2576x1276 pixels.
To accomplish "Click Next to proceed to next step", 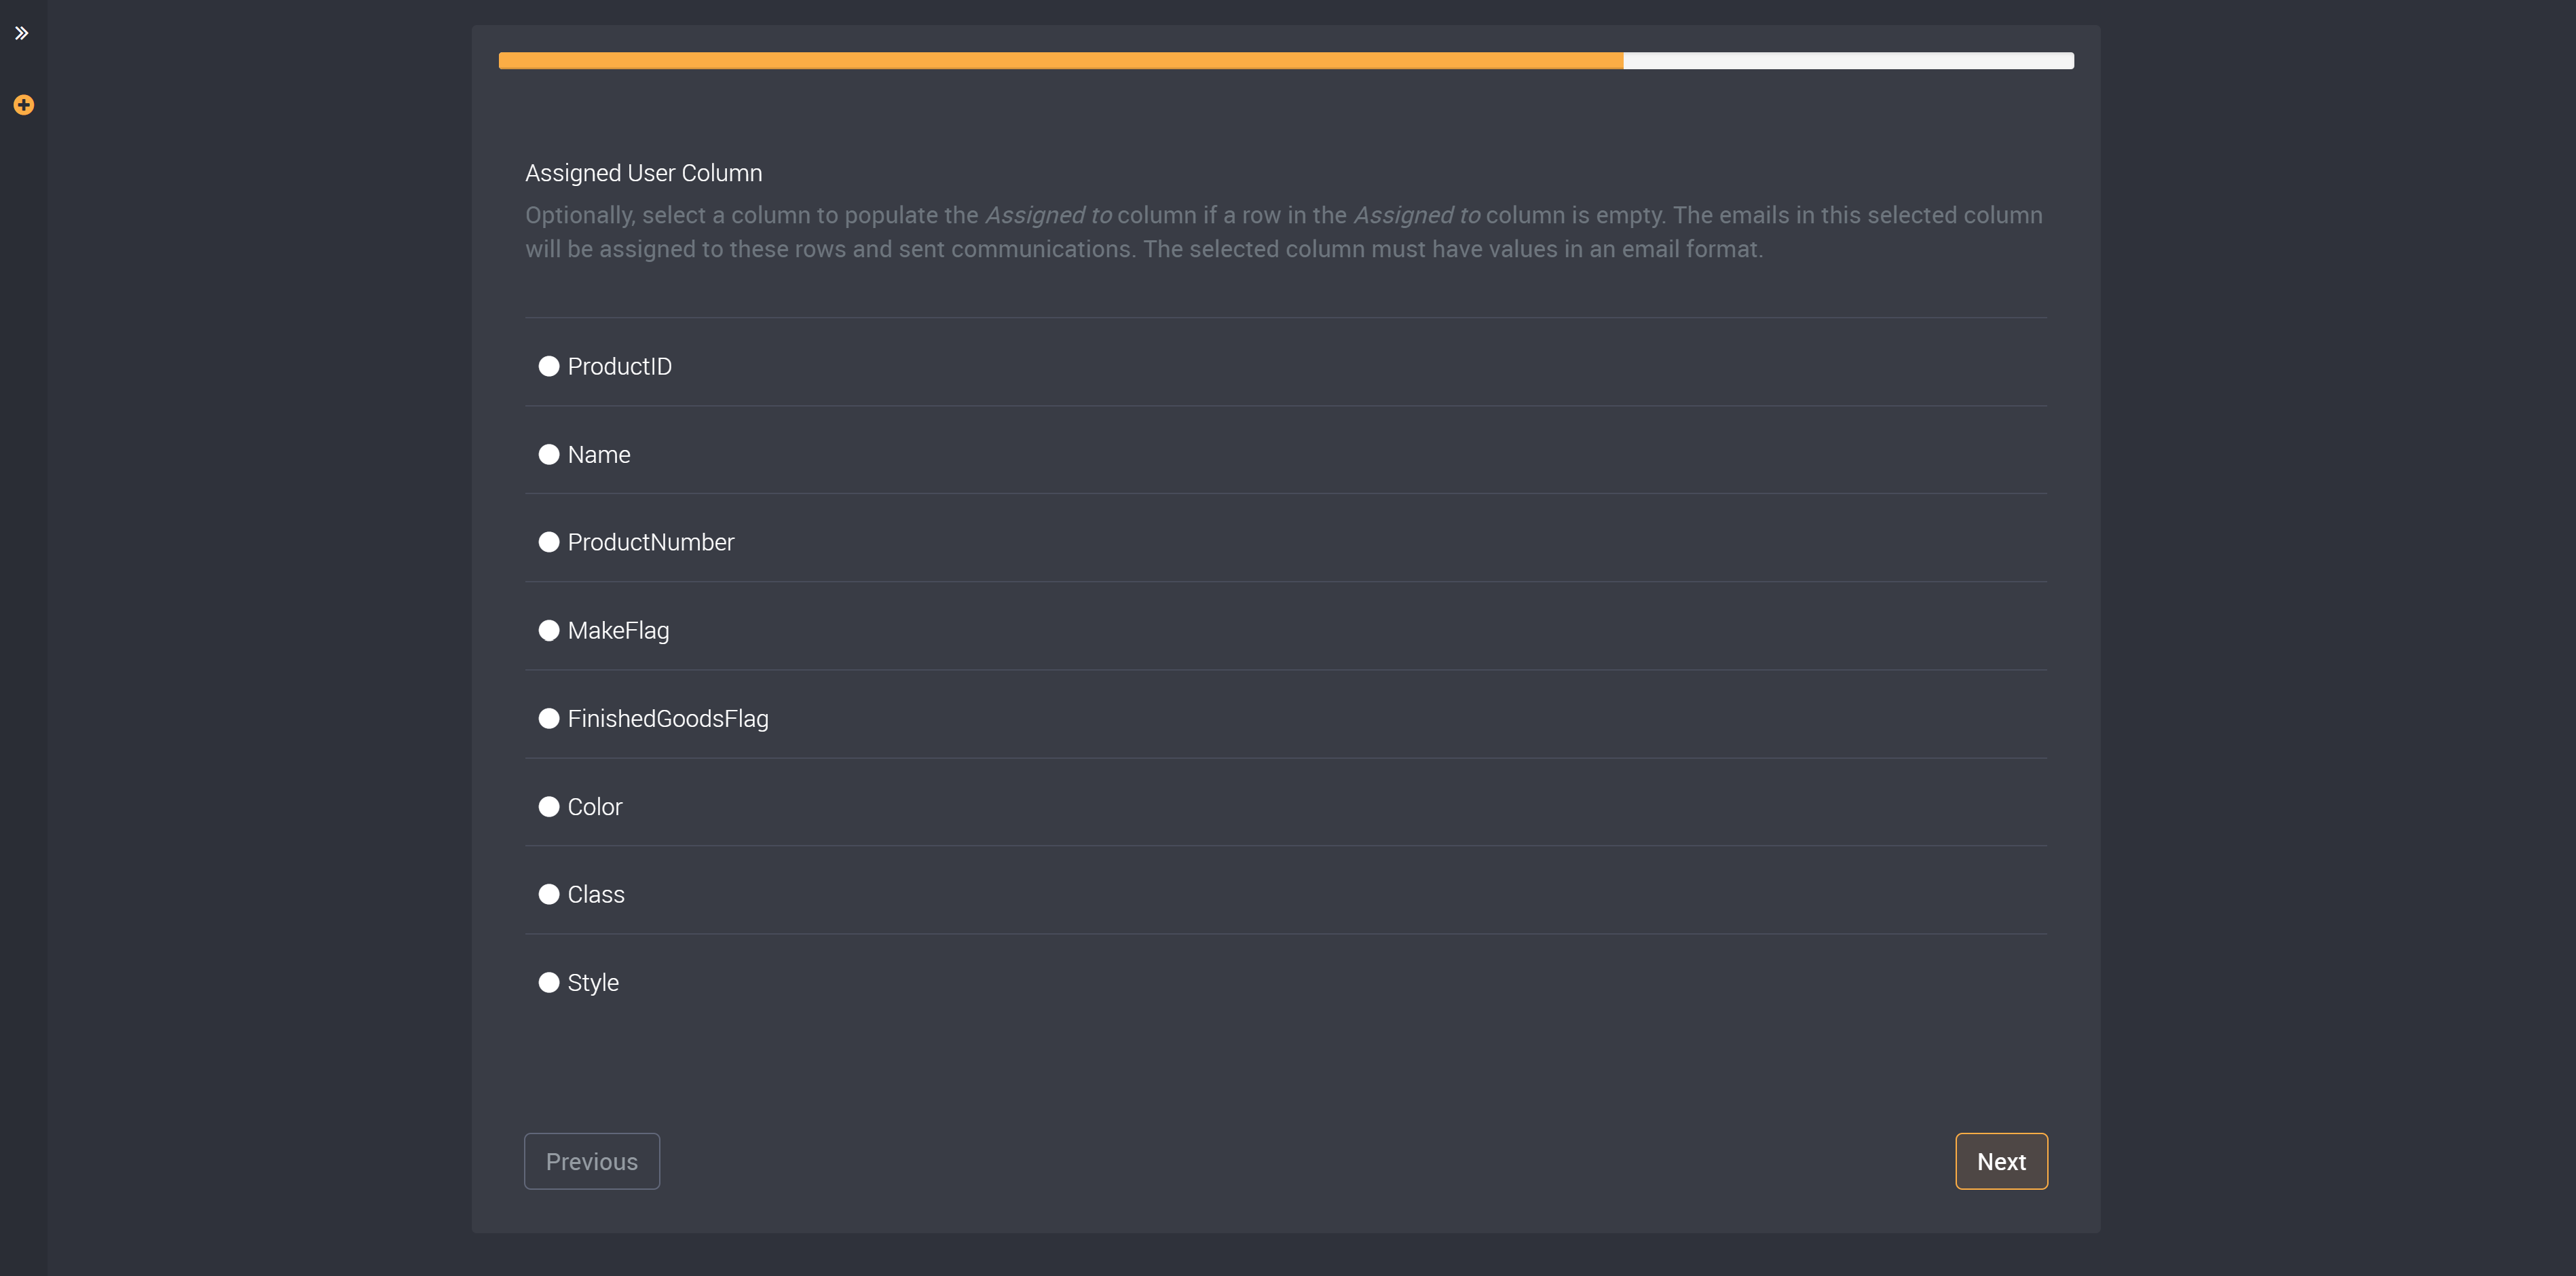I will 2001,1161.
